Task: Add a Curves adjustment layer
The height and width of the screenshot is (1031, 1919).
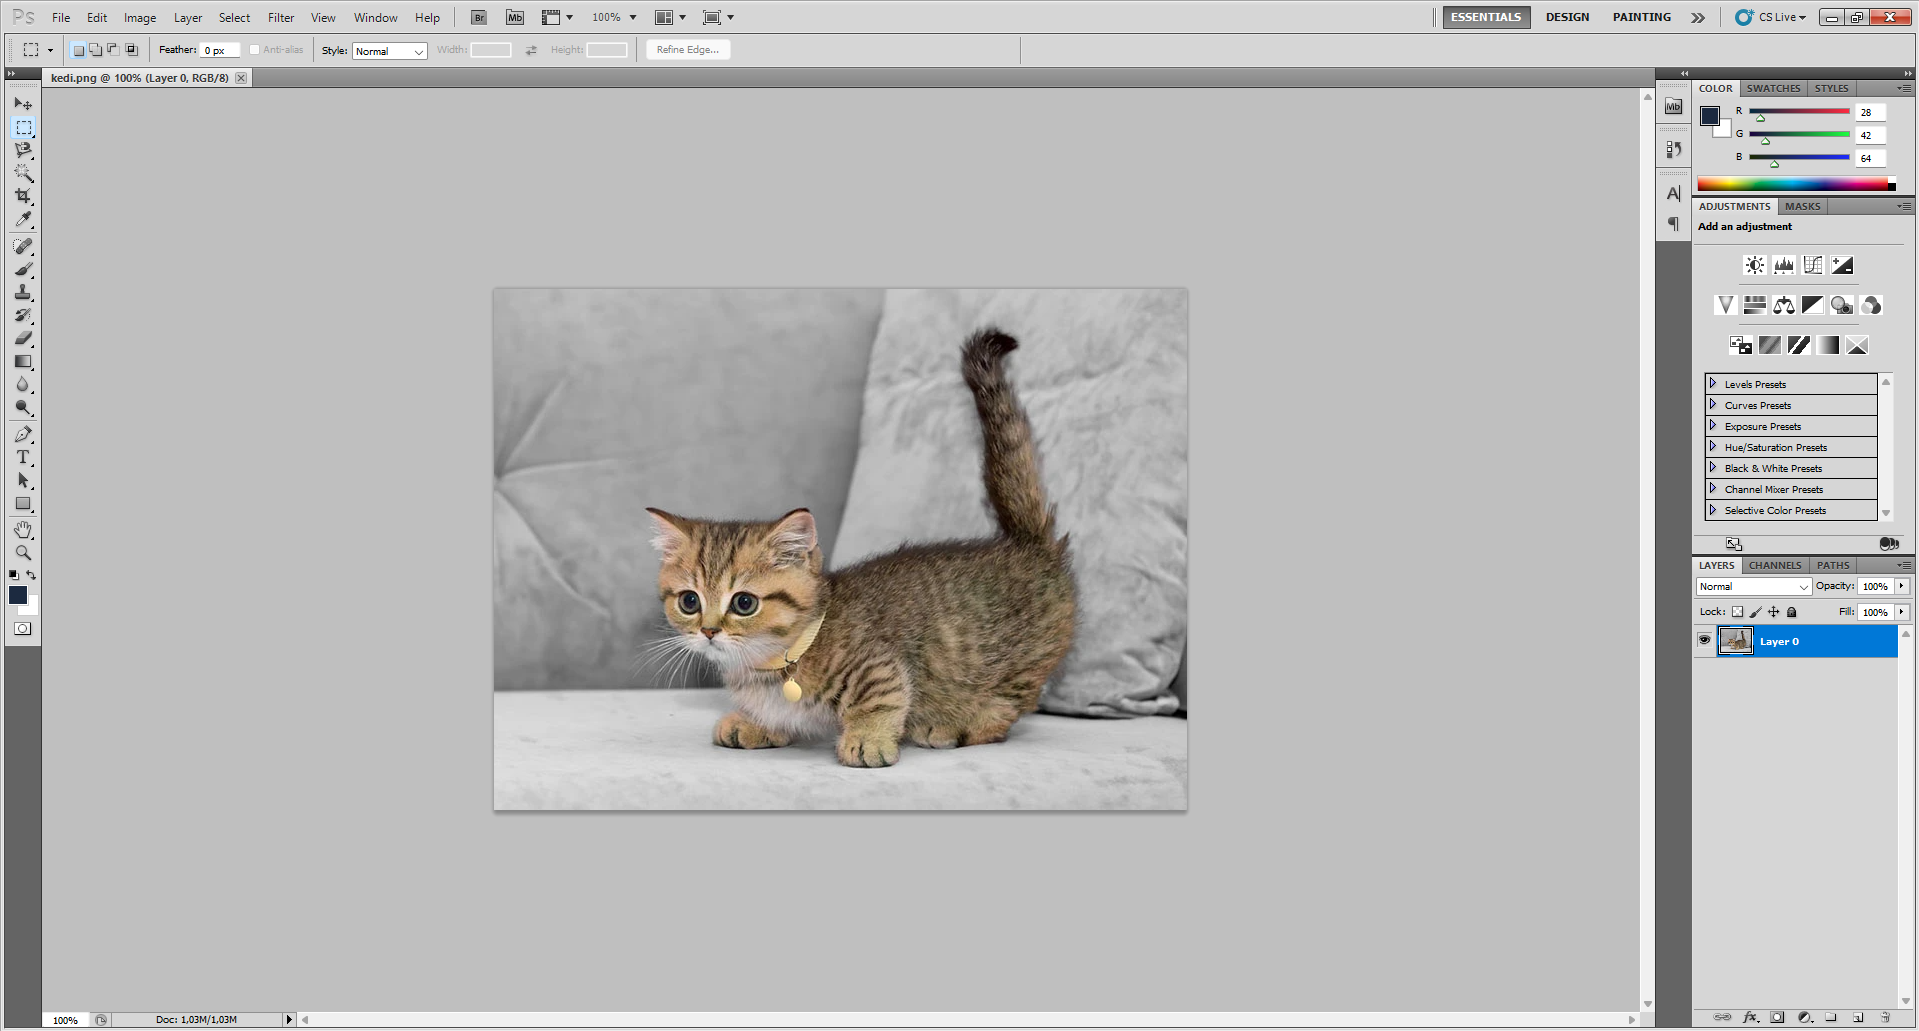Action: (x=1812, y=264)
